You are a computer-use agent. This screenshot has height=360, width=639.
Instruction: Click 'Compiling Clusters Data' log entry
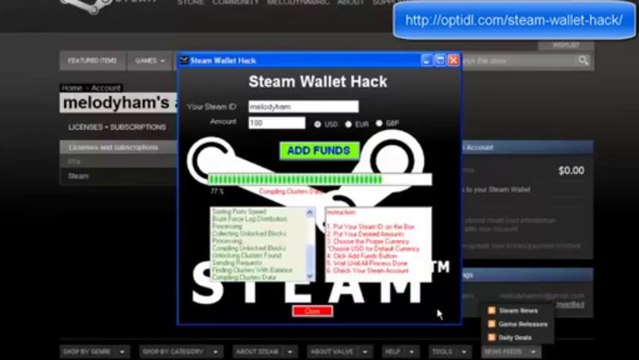tap(244, 277)
